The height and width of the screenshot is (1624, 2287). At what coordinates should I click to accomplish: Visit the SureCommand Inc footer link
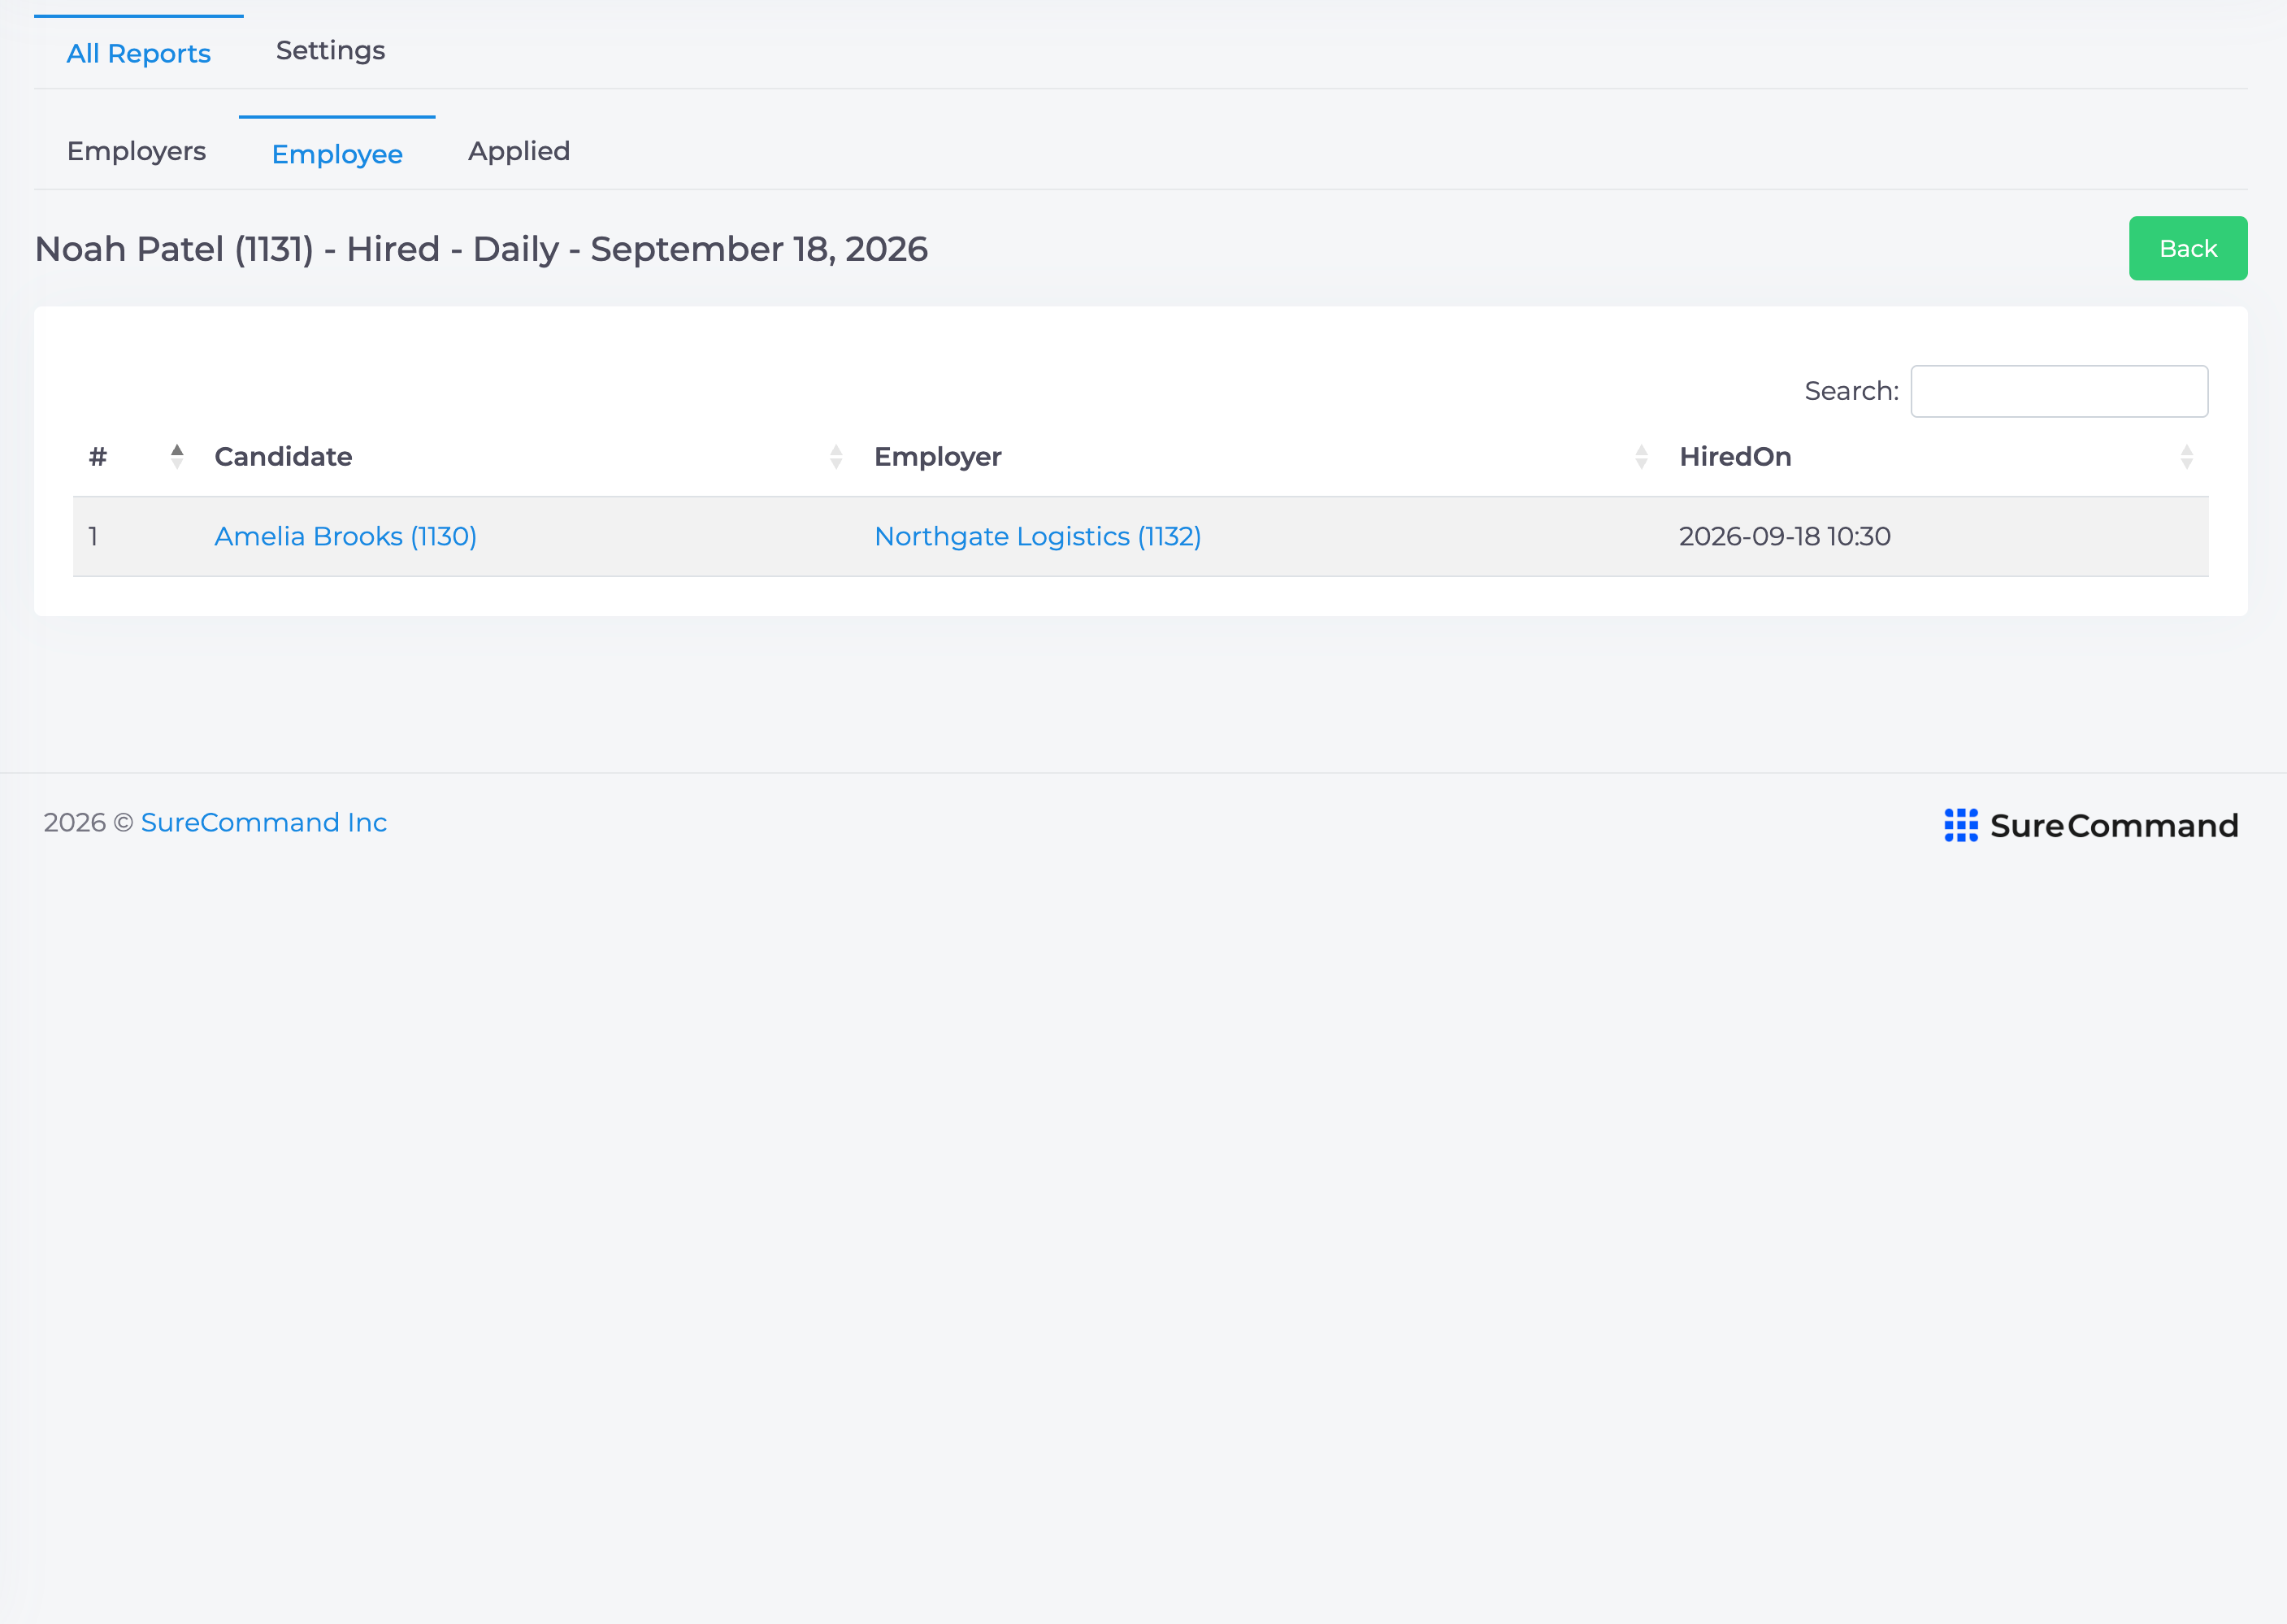[x=264, y=822]
